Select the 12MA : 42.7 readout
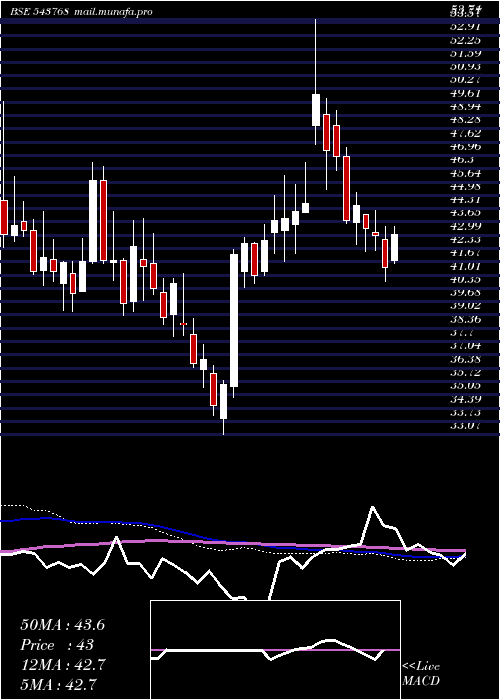This screenshot has height=700, width=500. point(62,665)
